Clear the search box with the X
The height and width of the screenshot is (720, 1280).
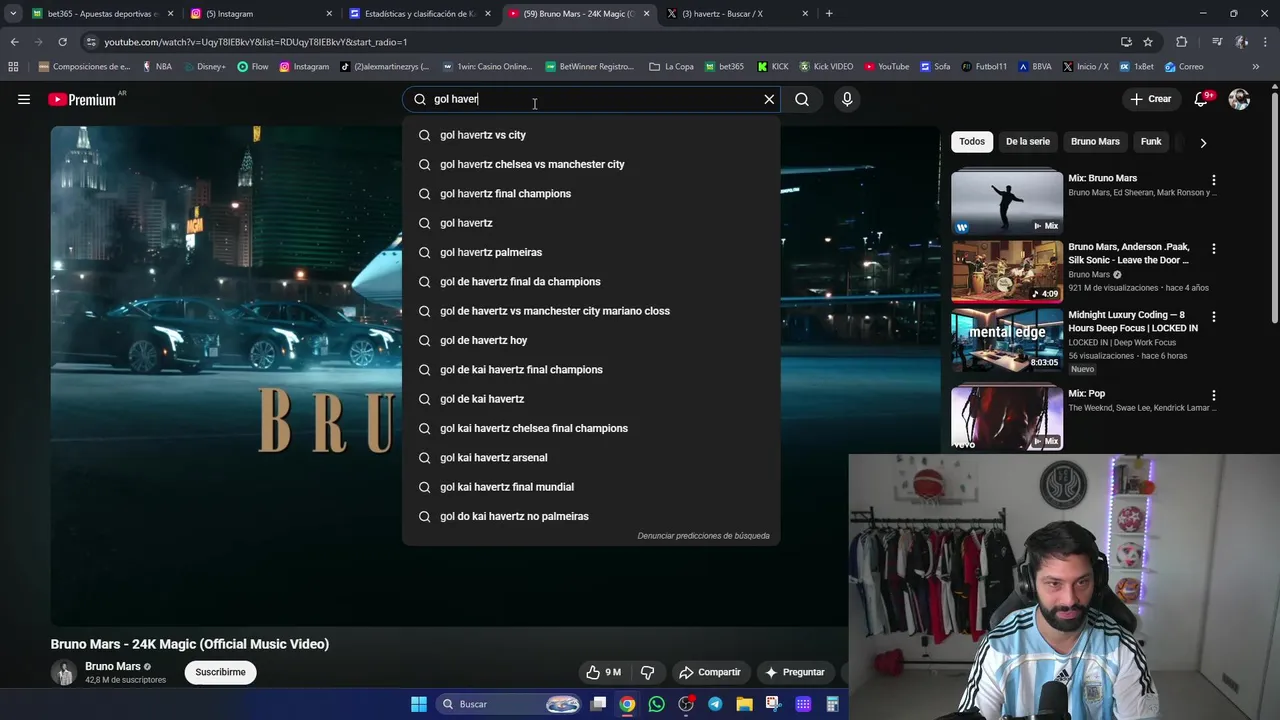769,99
